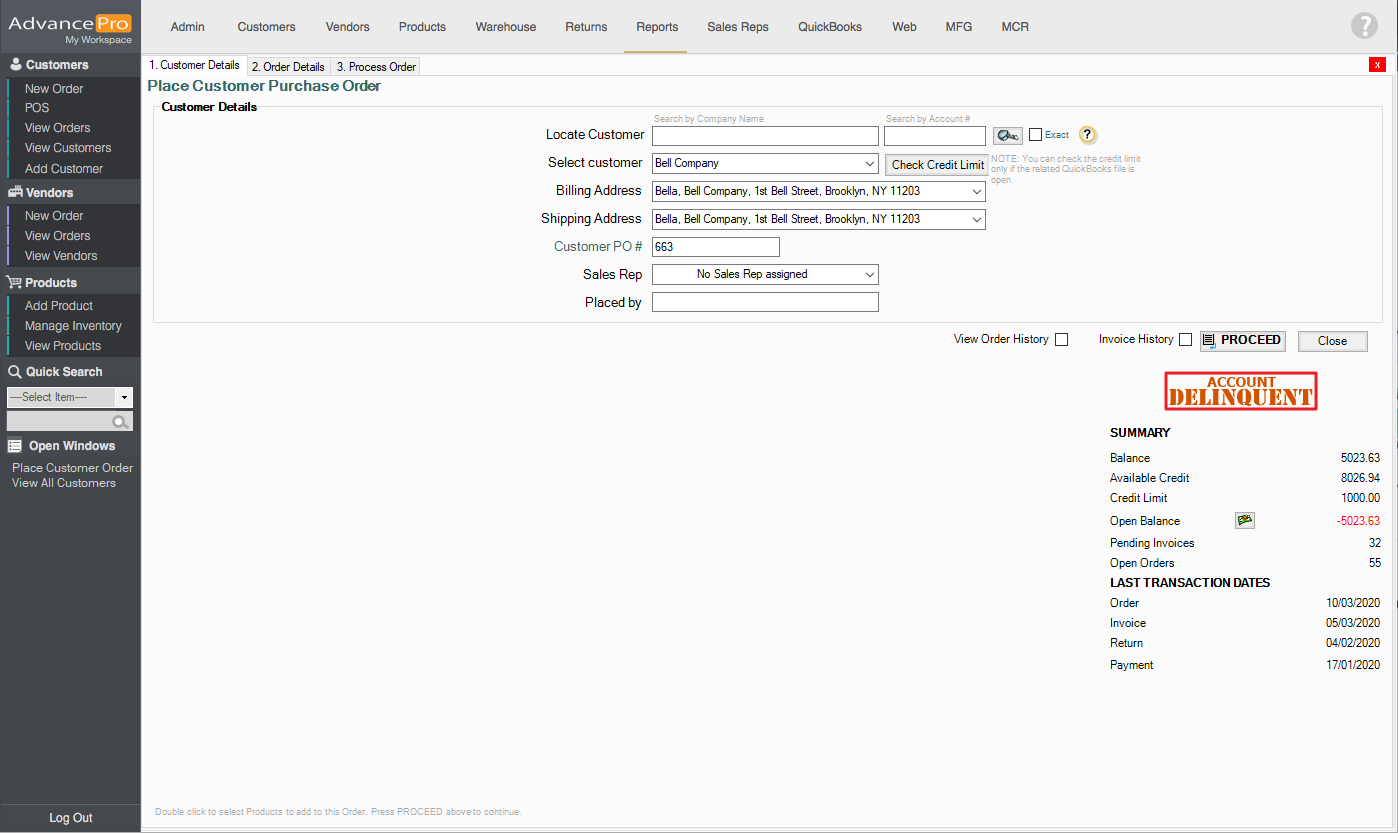Viewport: 1398px width, 833px height.
Task: Click the red X close icon
Action: coord(1377,65)
